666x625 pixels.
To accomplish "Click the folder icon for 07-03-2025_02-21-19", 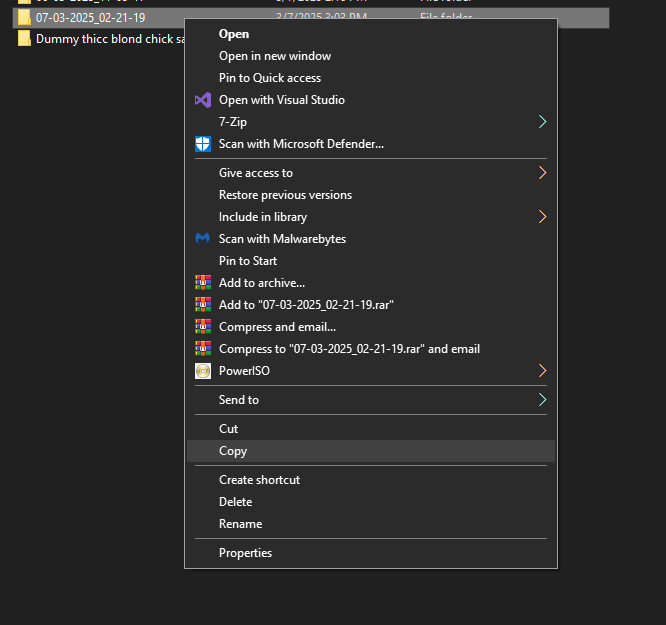I will point(24,18).
